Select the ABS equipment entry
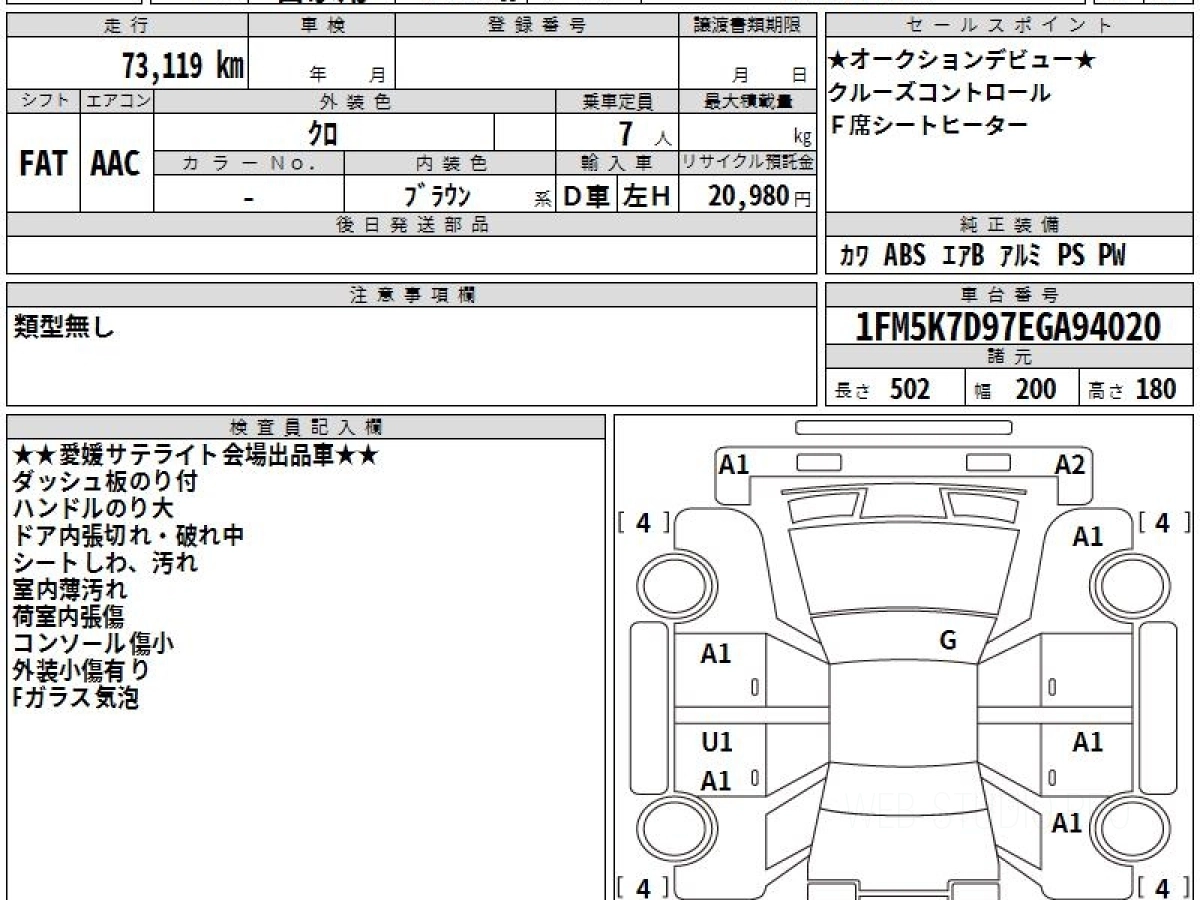 click(x=905, y=256)
